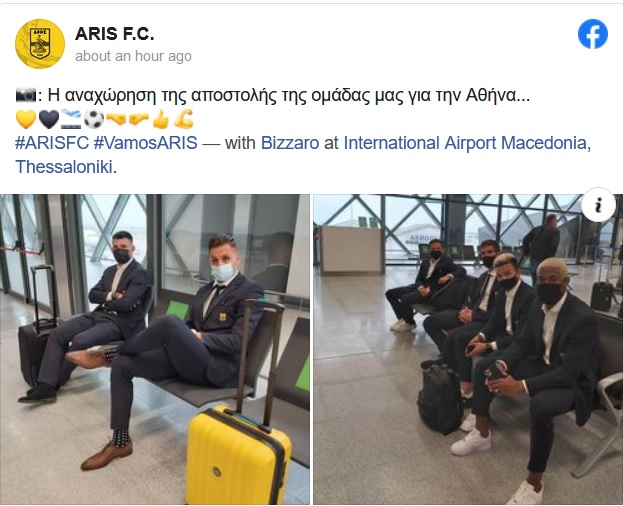Click the yellow heart emoji
623x506 pixels.
(26, 119)
